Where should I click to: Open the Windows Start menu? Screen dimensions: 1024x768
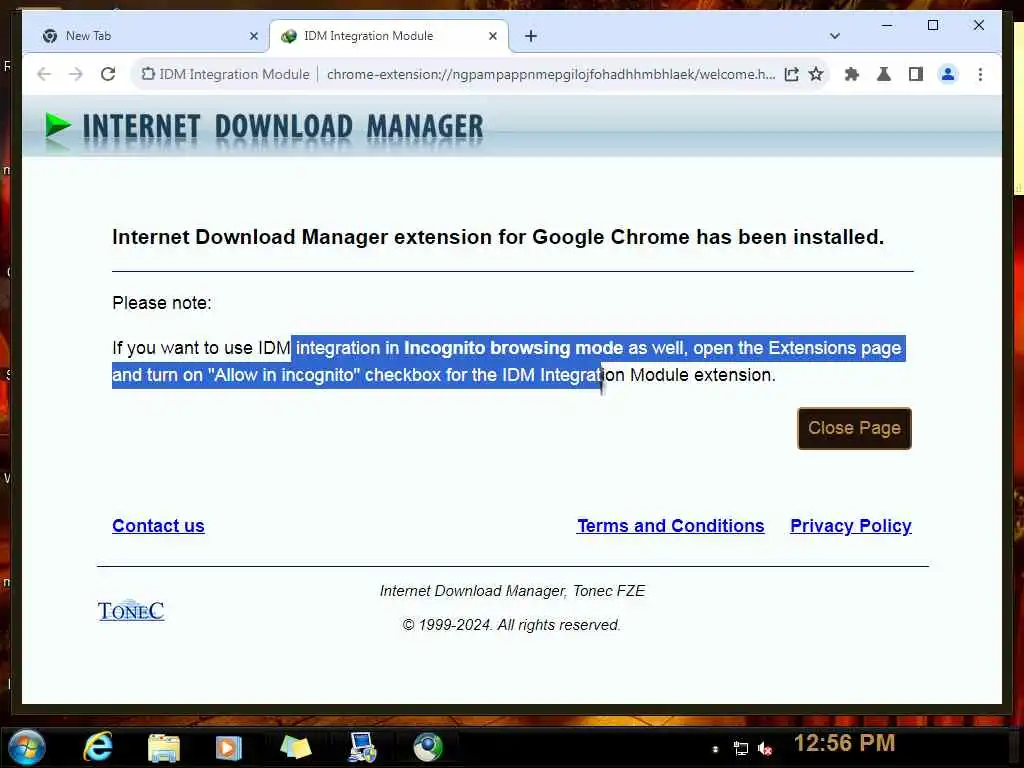pyautogui.click(x=27, y=747)
